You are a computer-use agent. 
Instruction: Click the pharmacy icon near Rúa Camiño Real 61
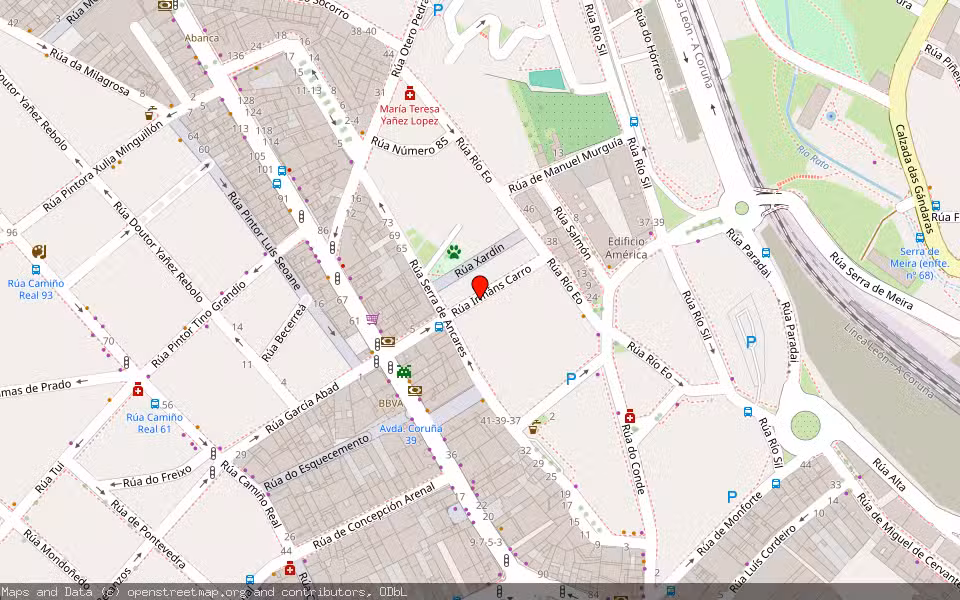click(x=138, y=389)
